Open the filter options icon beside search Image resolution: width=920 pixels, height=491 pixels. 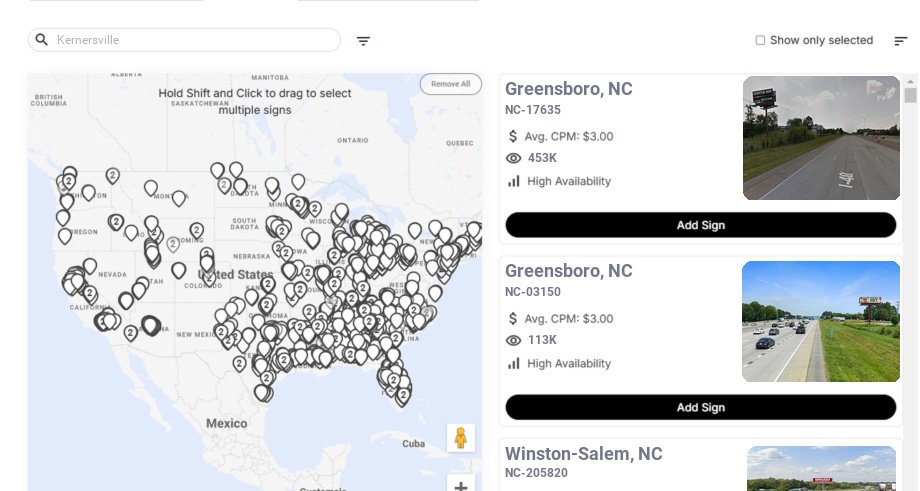[363, 41]
